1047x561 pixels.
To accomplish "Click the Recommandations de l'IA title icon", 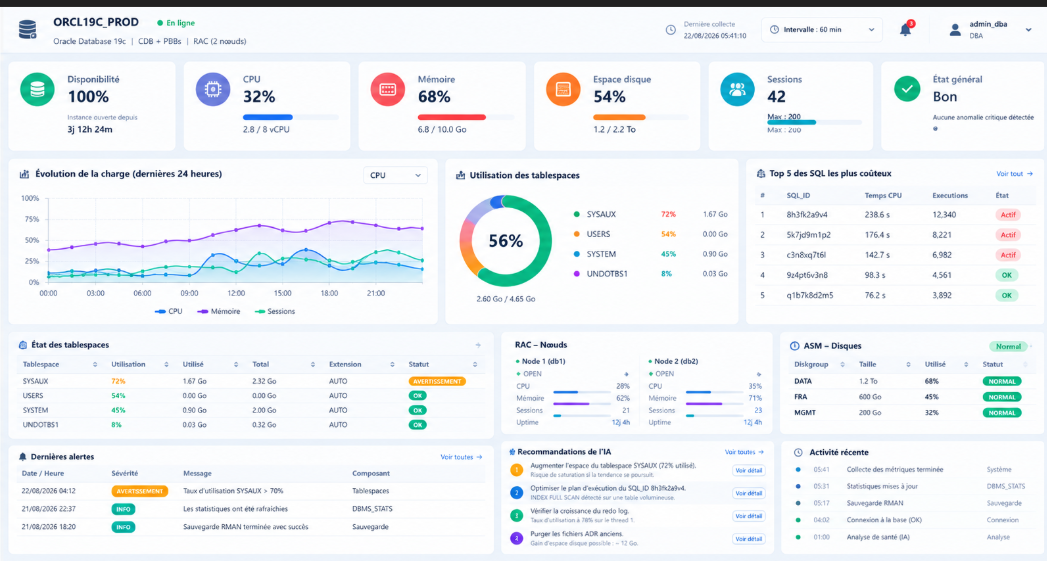I will tap(512, 452).
